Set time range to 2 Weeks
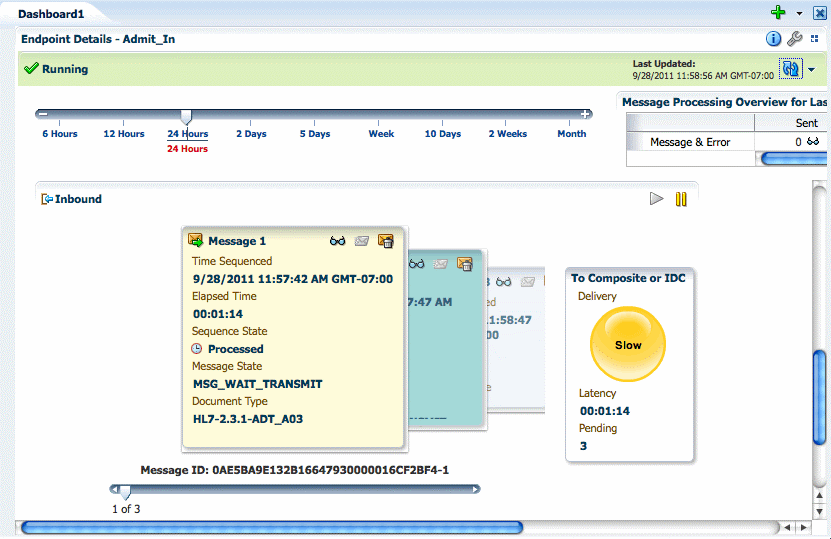The image size is (831, 539). [x=508, y=134]
